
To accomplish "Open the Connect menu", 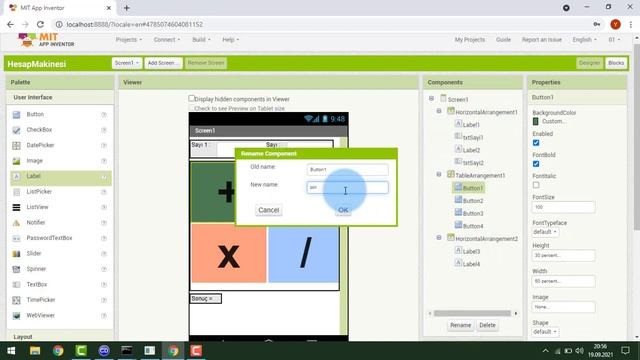I will [x=167, y=40].
